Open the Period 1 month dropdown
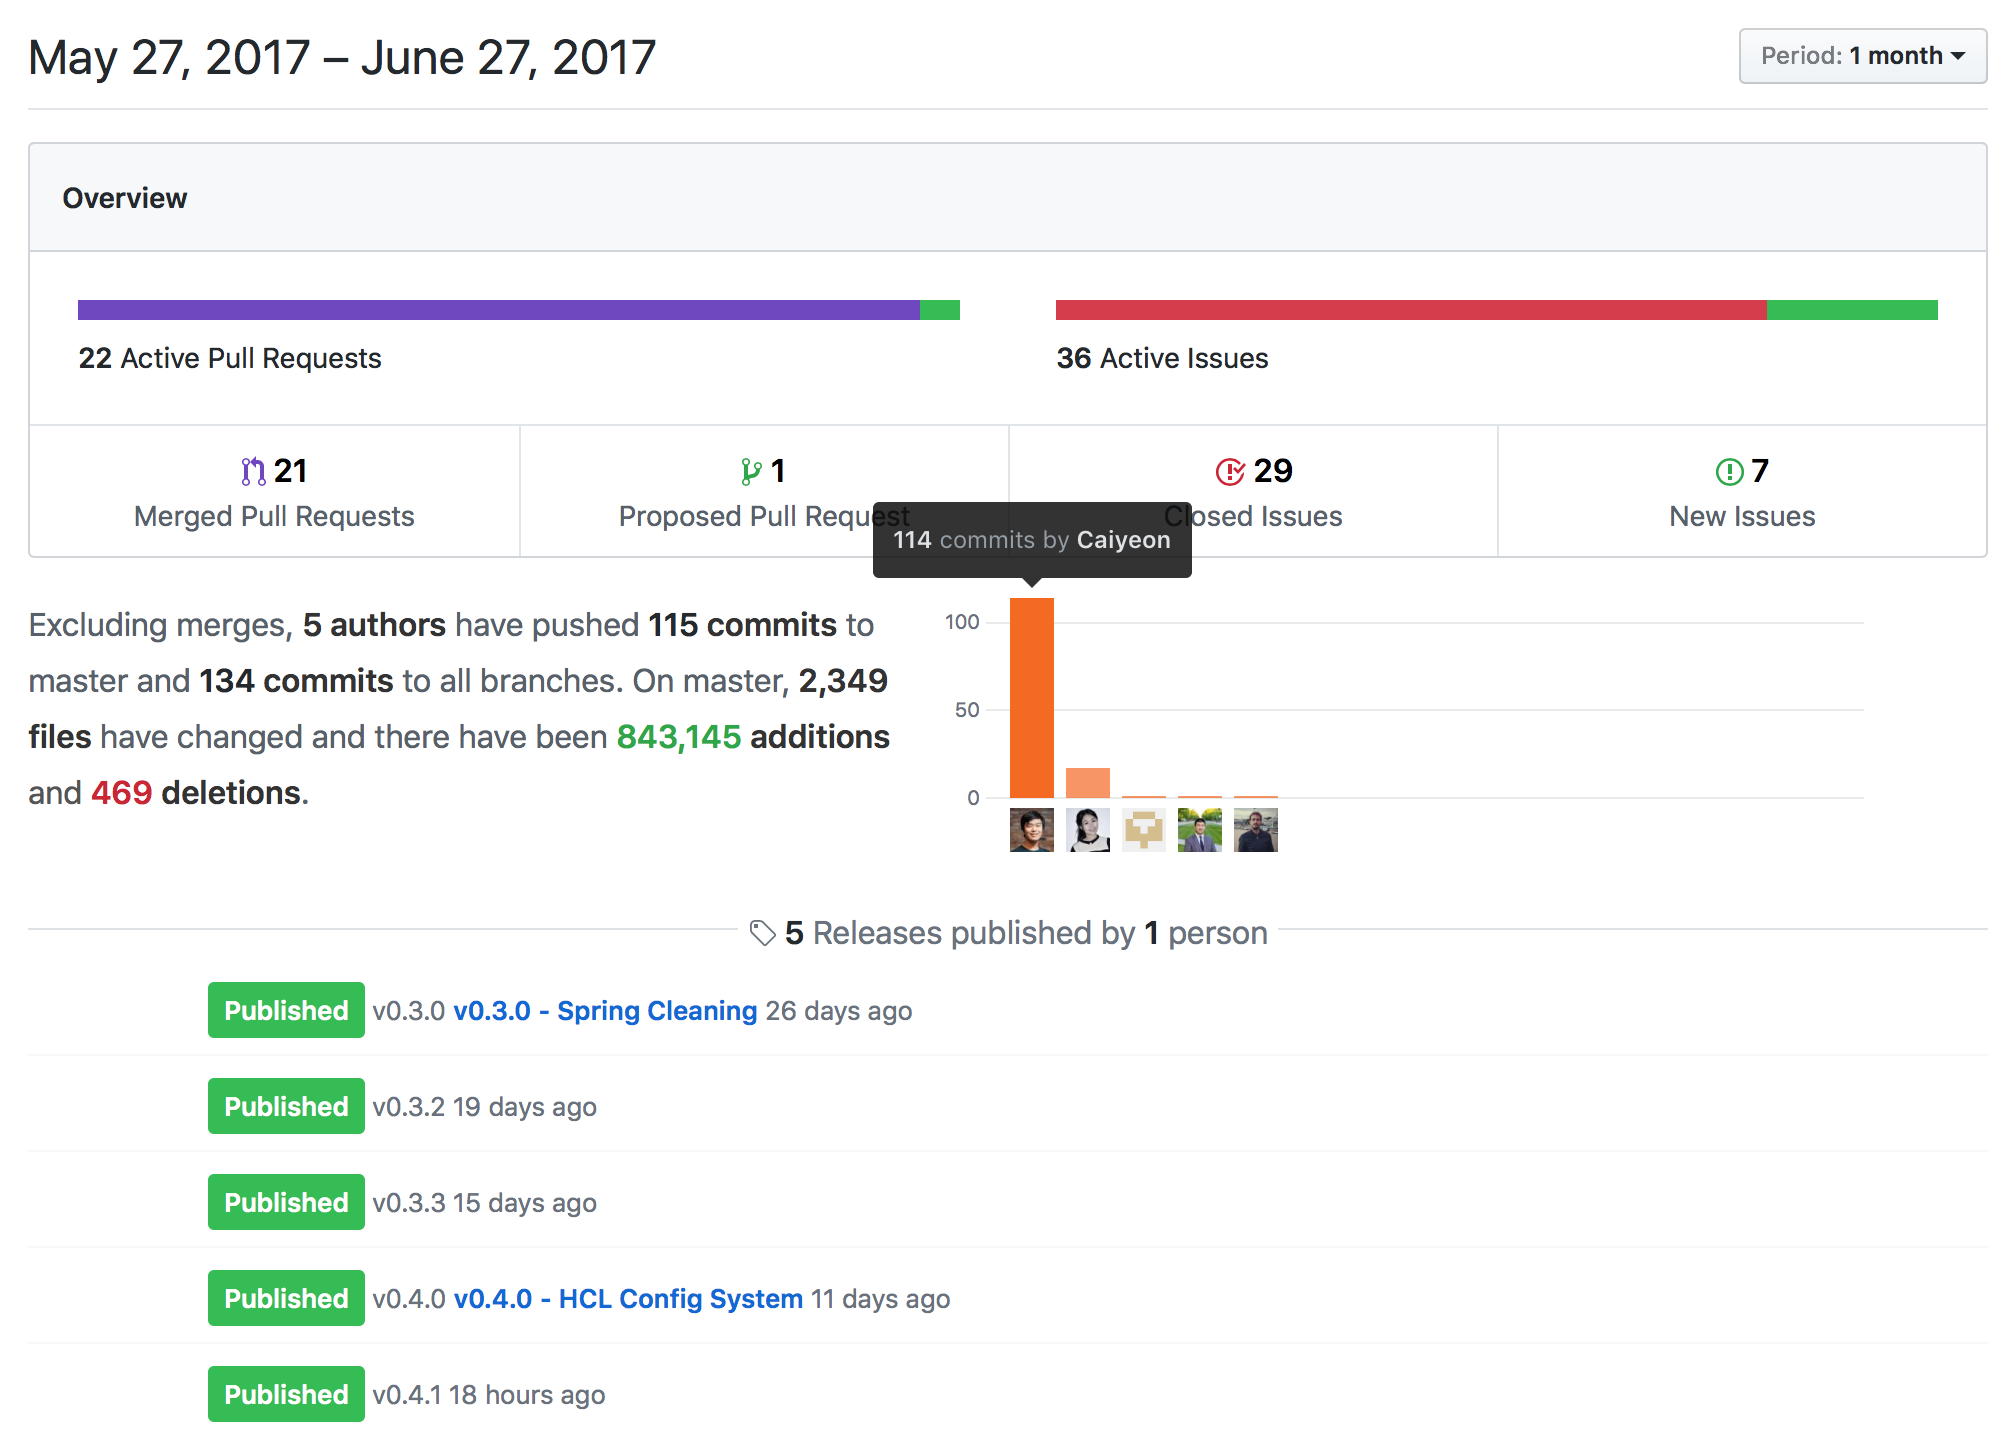 click(x=1861, y=56)
